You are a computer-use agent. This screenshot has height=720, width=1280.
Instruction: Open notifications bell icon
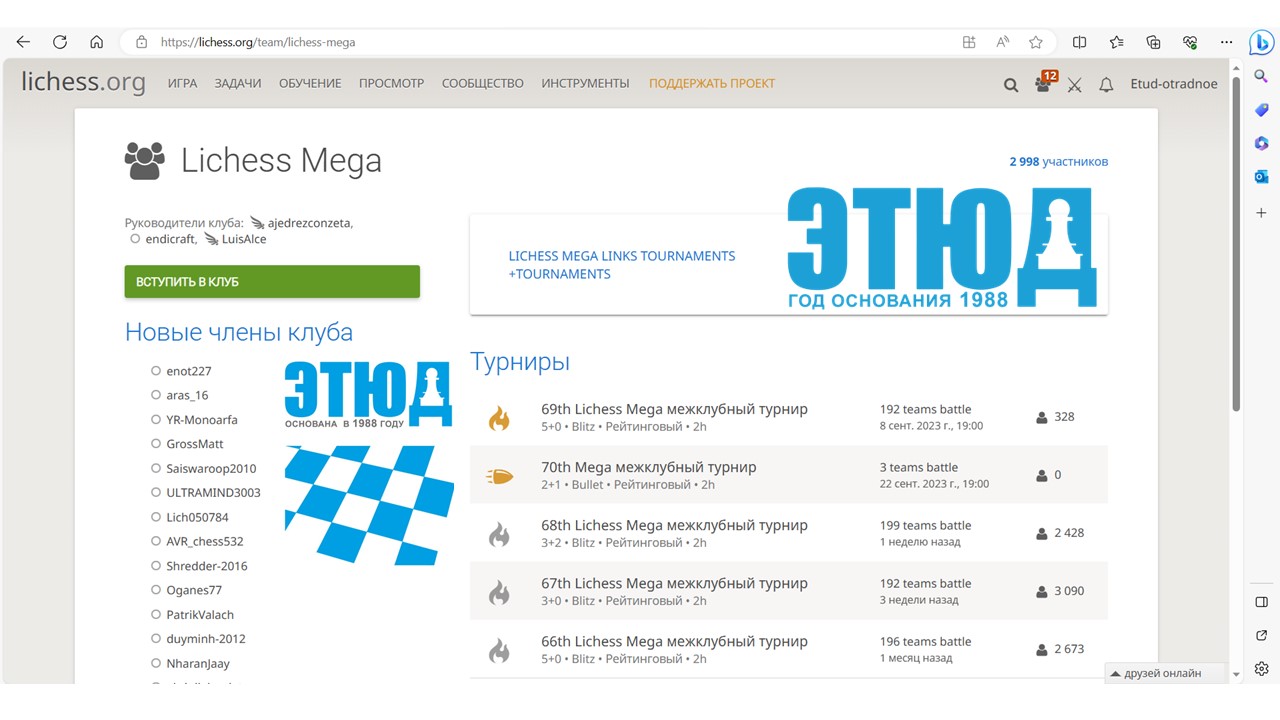pos(1106,85)
